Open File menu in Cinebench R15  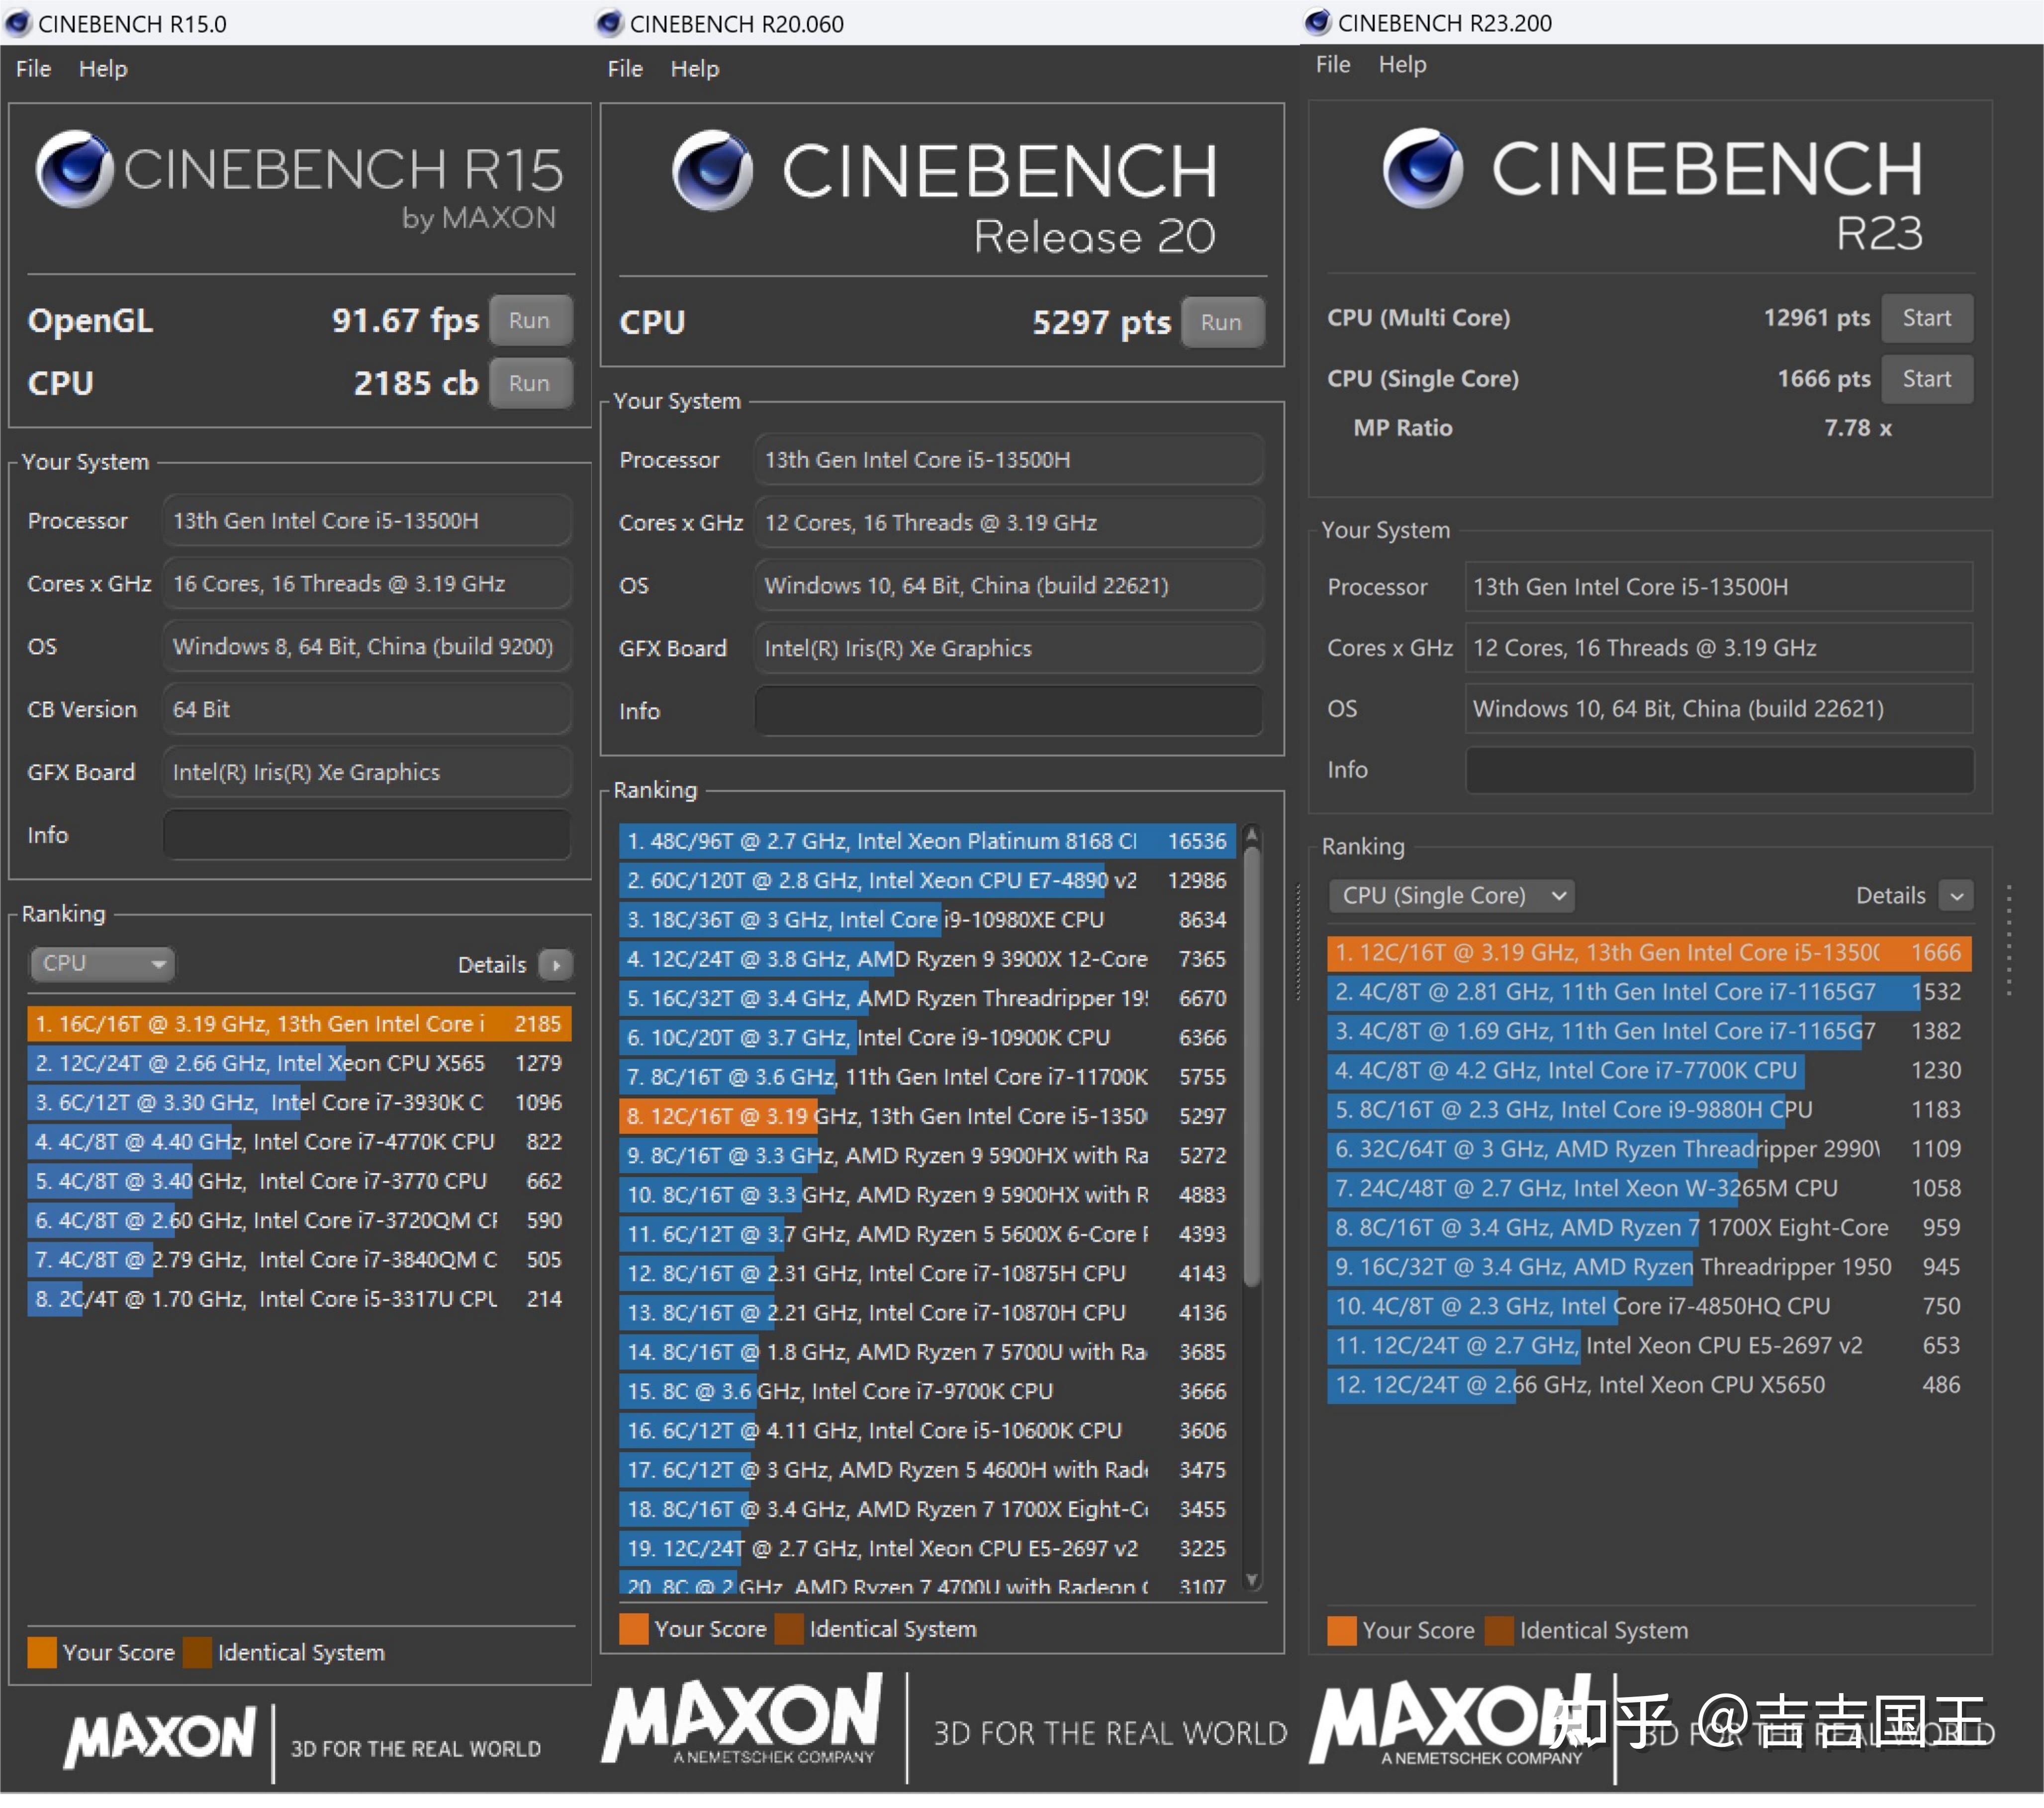33,69
